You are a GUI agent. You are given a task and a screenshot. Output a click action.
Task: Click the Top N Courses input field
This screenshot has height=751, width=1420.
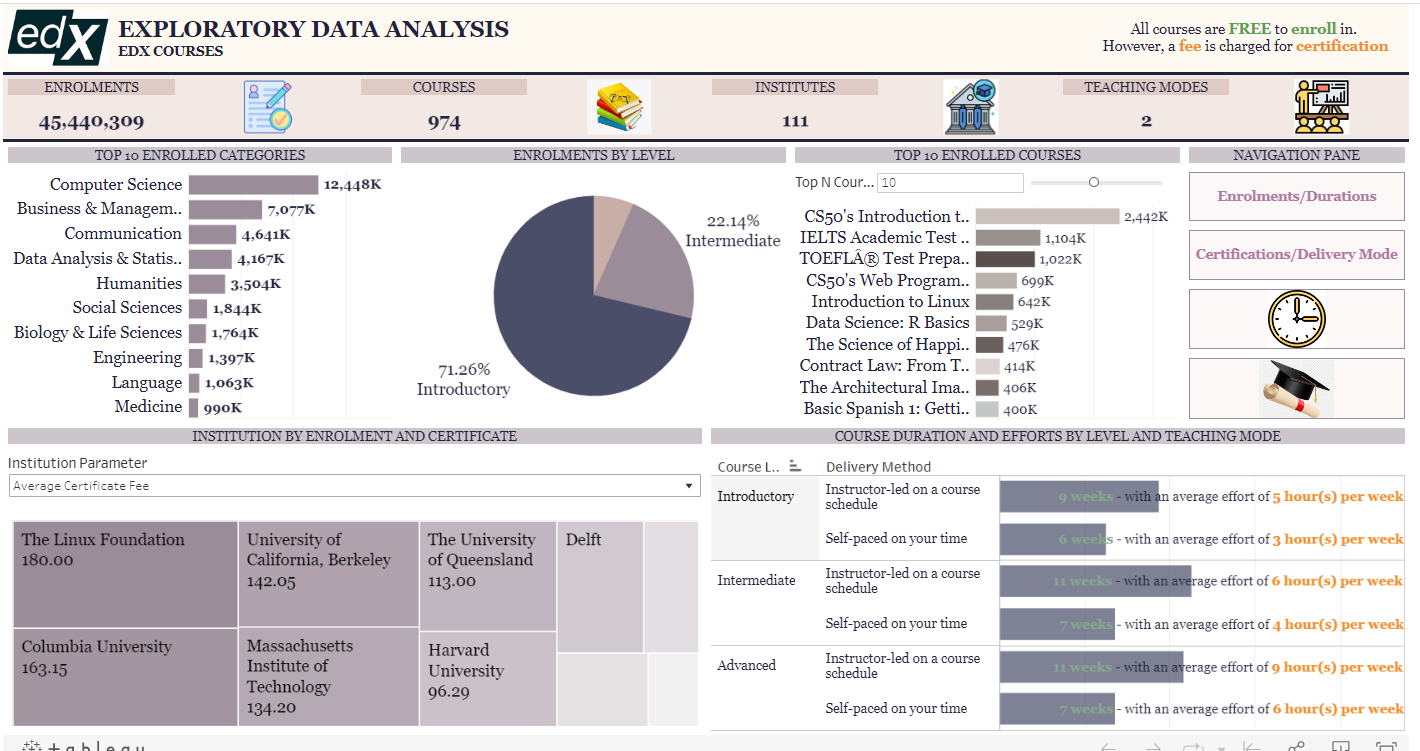[950, 183]
